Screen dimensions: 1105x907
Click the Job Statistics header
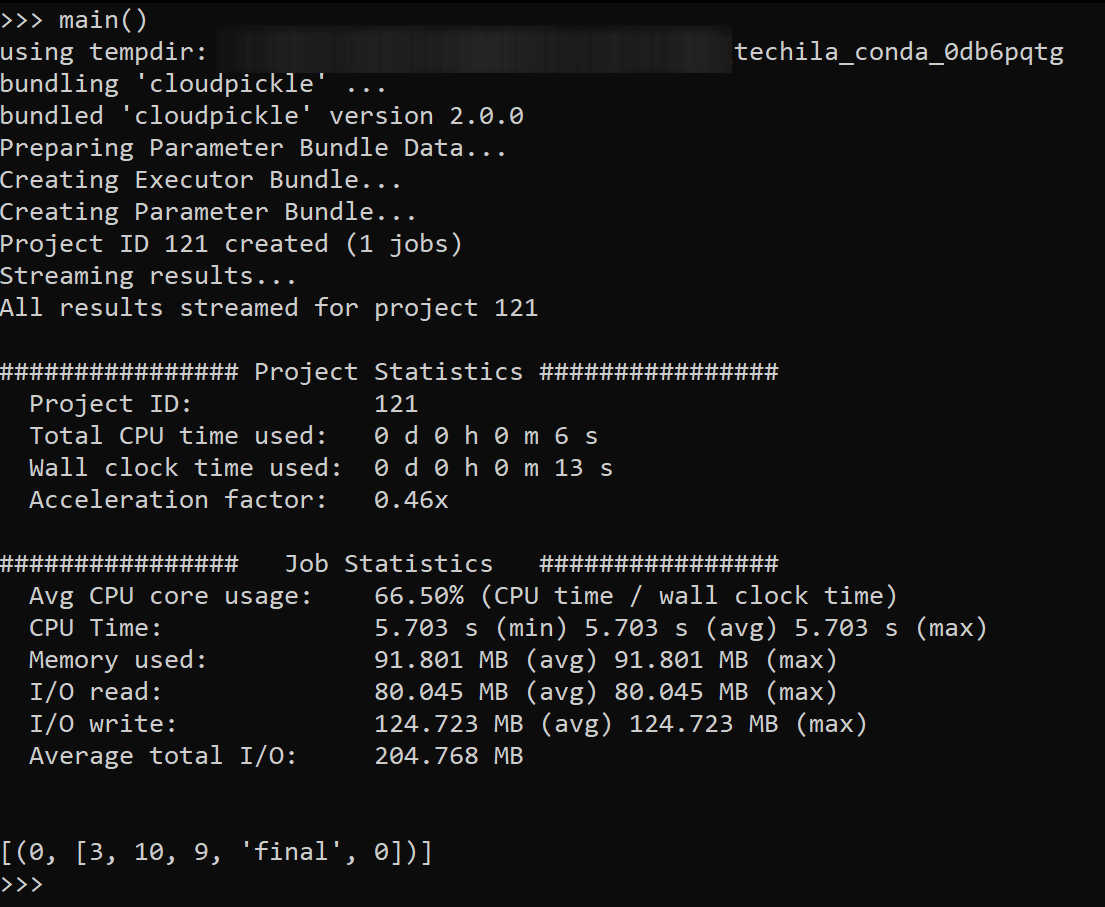point(388,564)
